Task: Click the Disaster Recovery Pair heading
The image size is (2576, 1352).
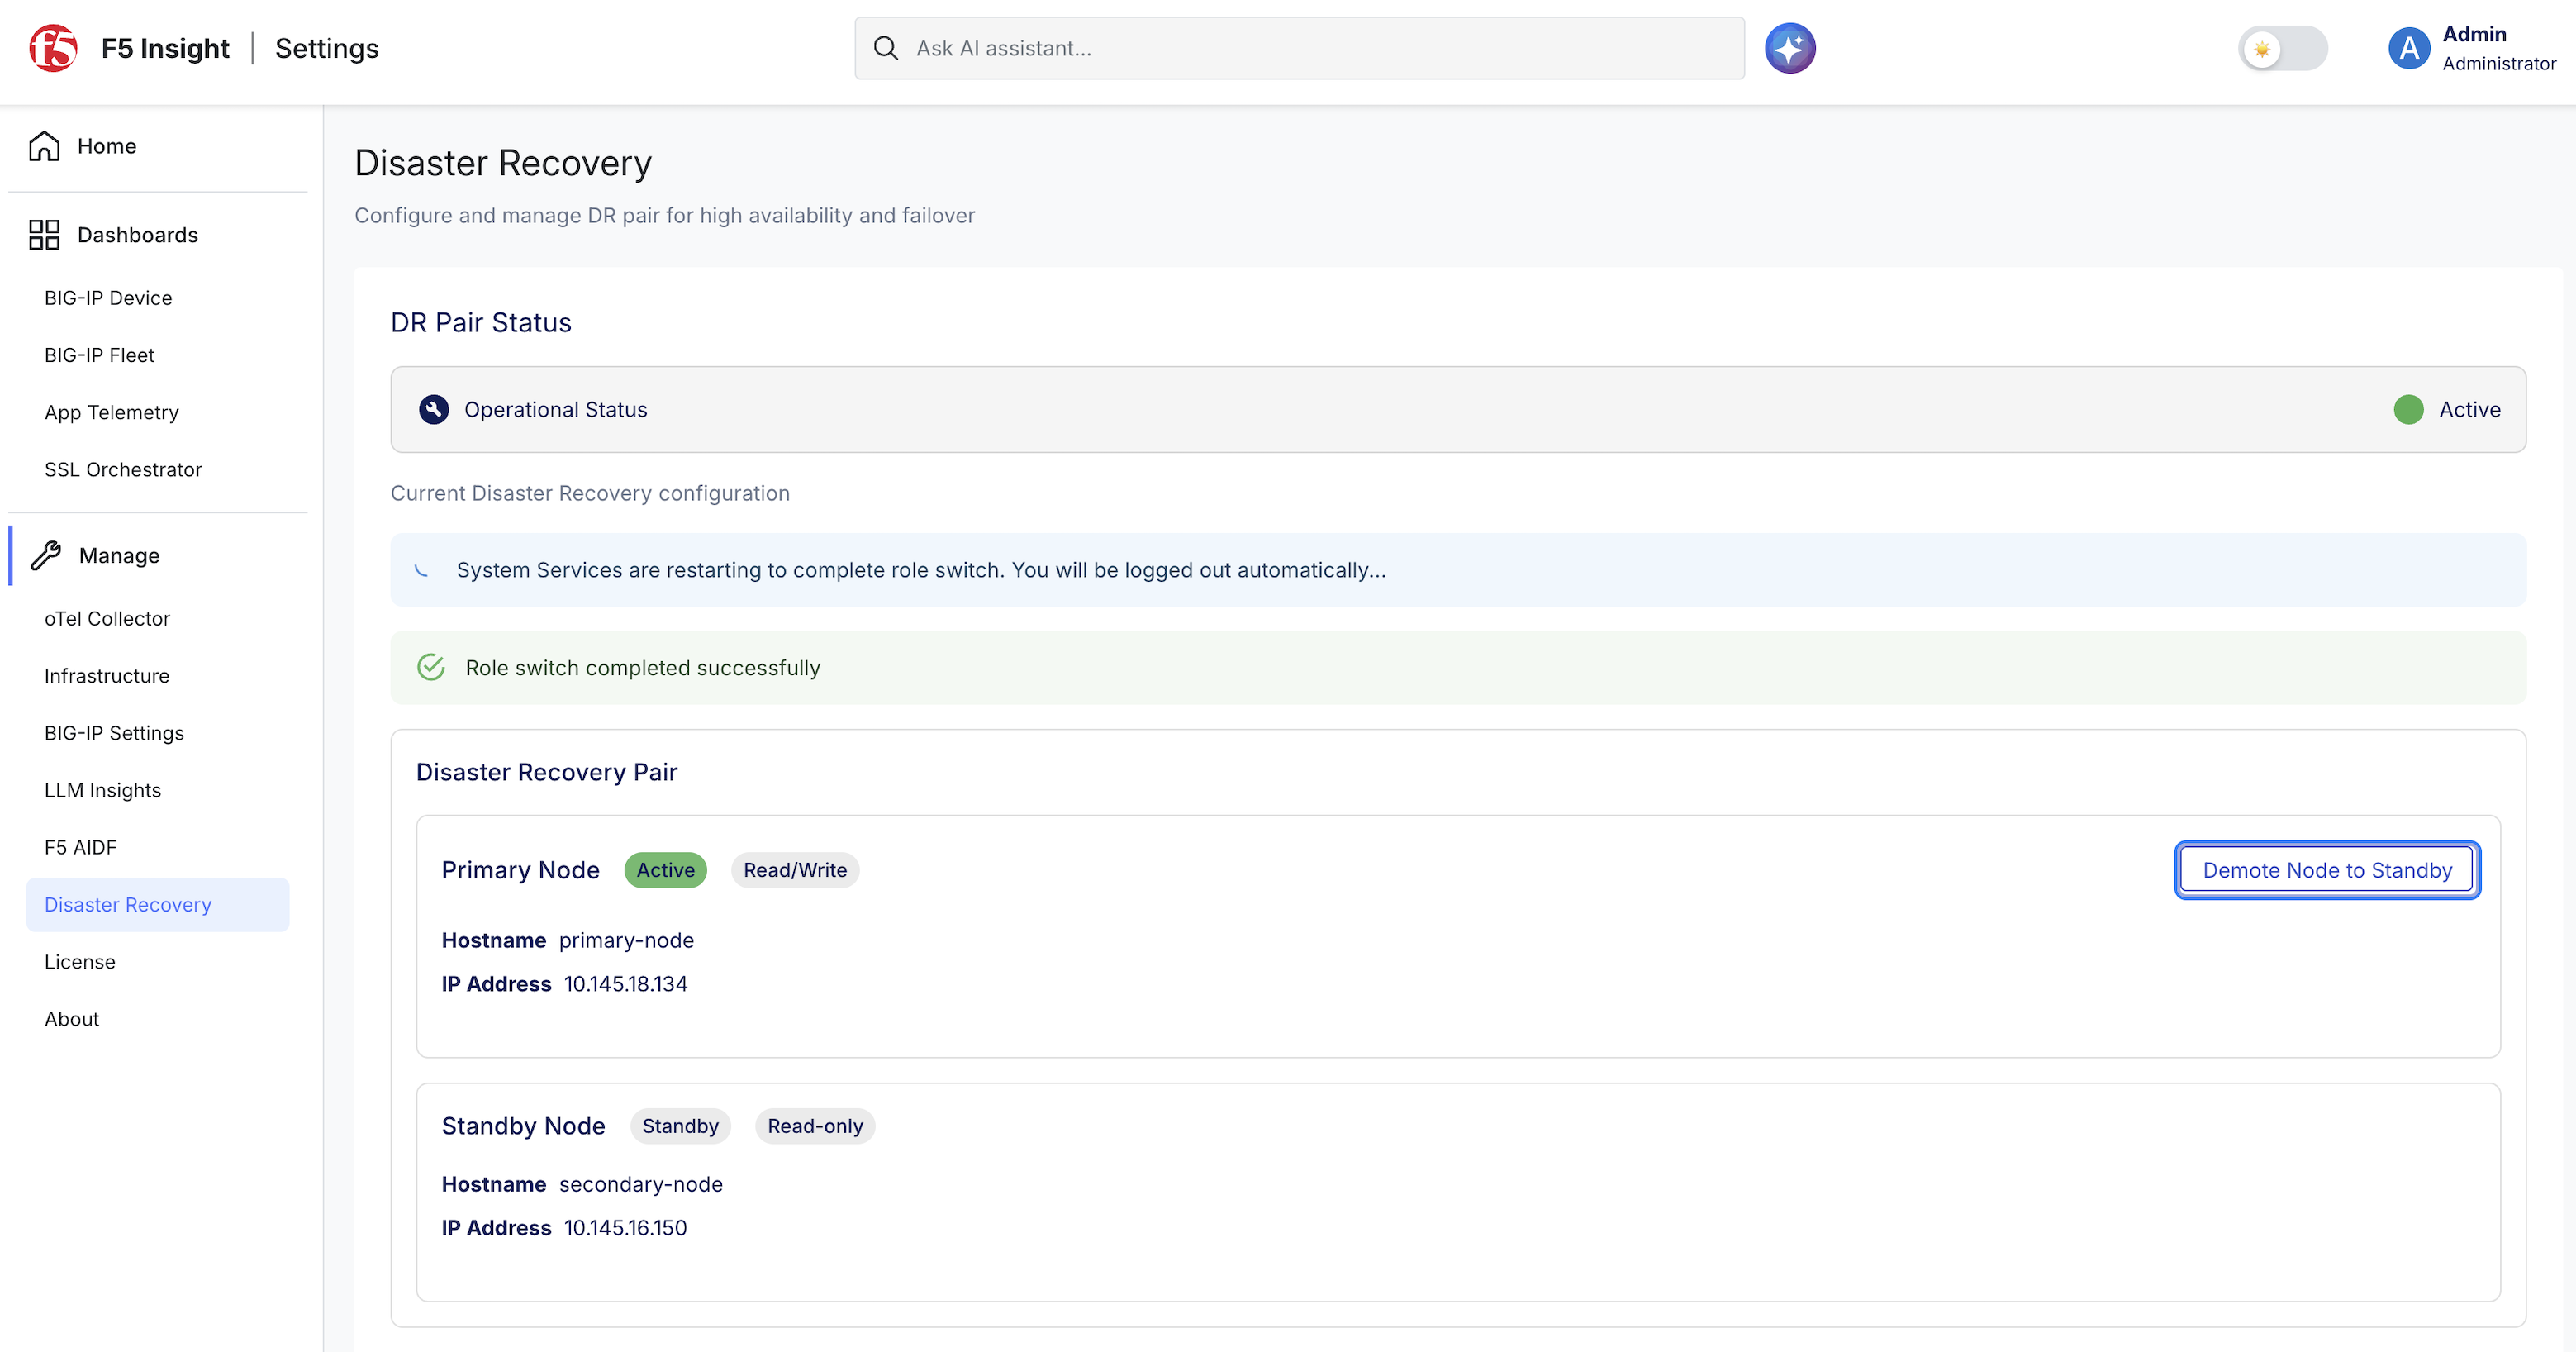Action: coord(547,772)
